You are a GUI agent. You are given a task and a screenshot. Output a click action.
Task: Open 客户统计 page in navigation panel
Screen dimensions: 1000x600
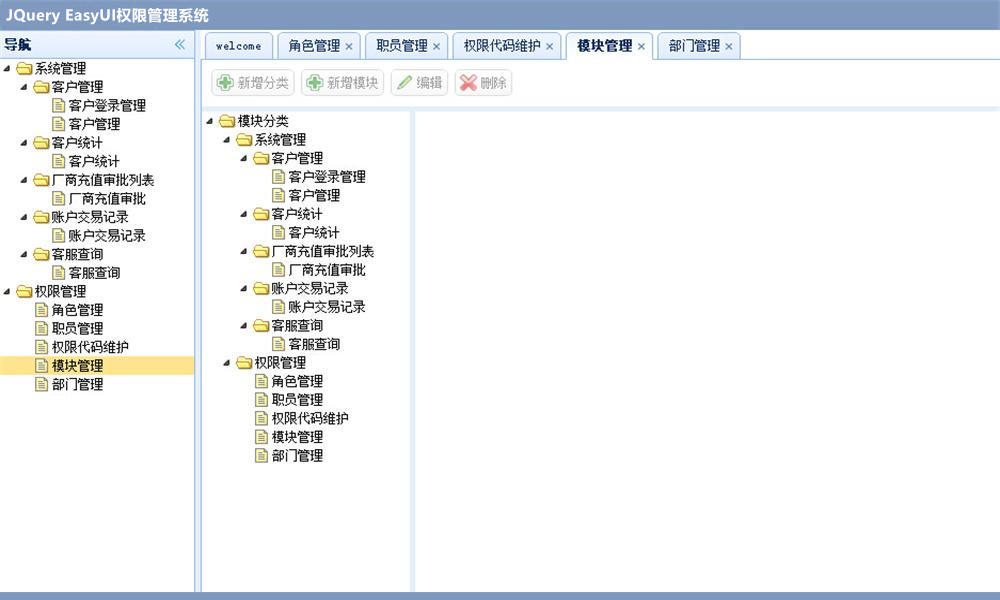[x=94, y=161]
